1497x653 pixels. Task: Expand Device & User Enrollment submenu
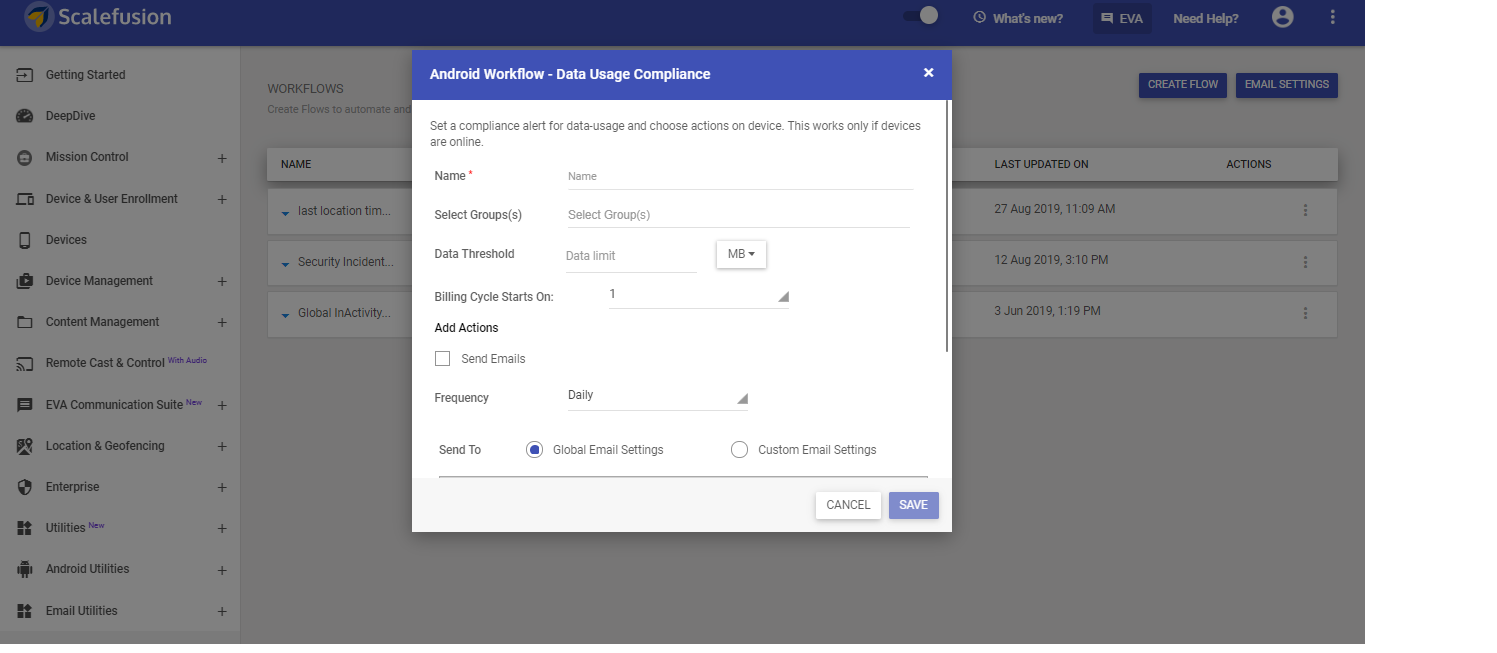pos(222,199)
